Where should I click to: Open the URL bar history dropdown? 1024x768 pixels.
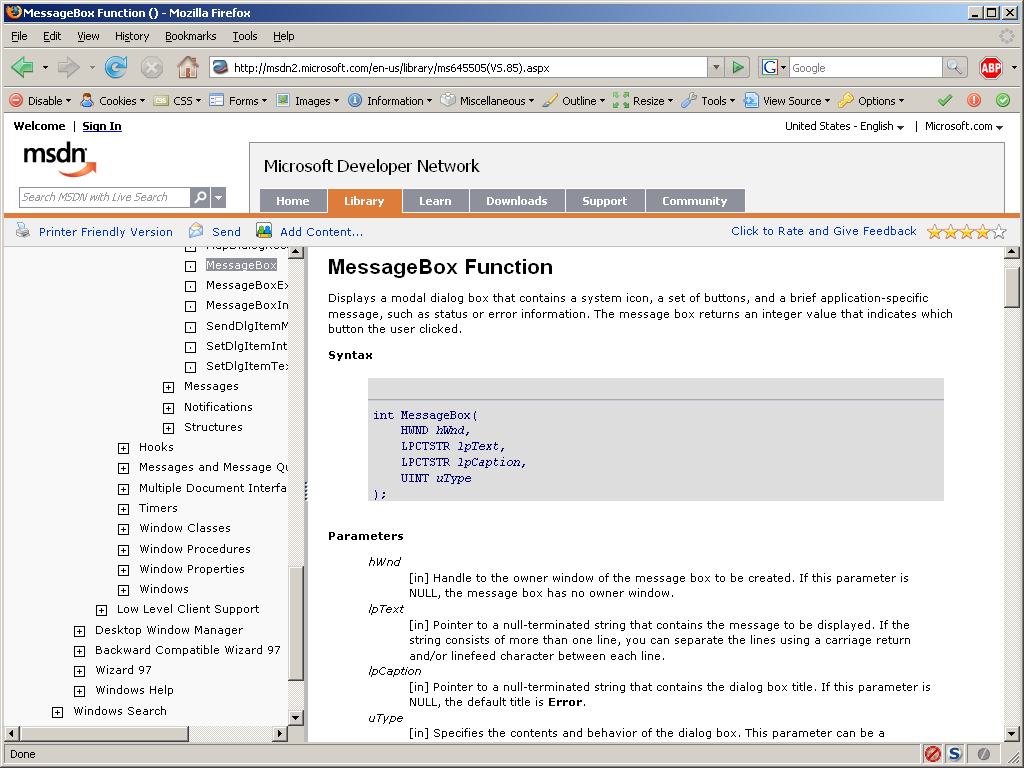pyautogui.click(x=716, y=67)
